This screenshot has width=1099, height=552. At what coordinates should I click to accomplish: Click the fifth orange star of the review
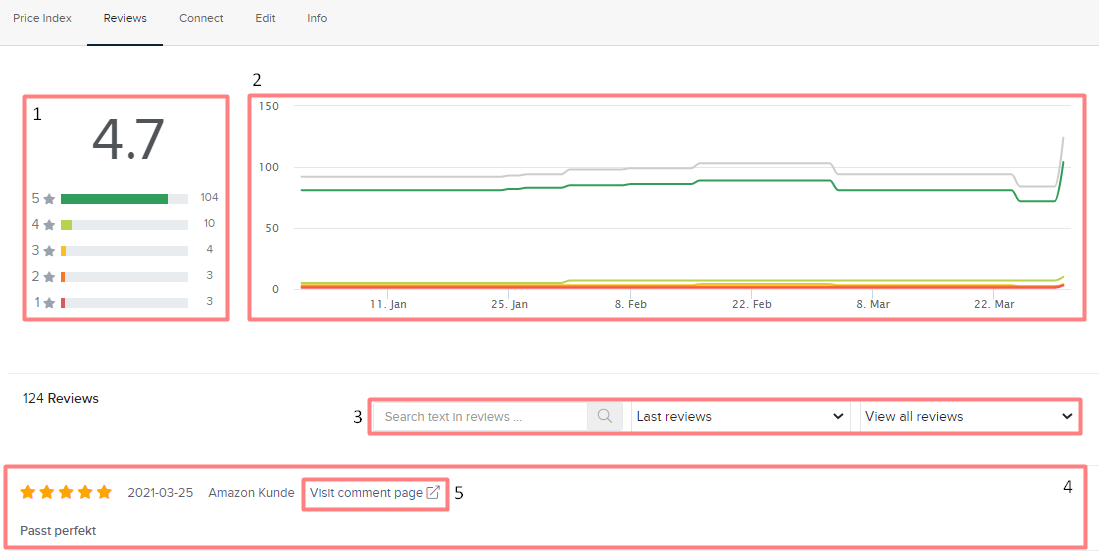(104, 492)
